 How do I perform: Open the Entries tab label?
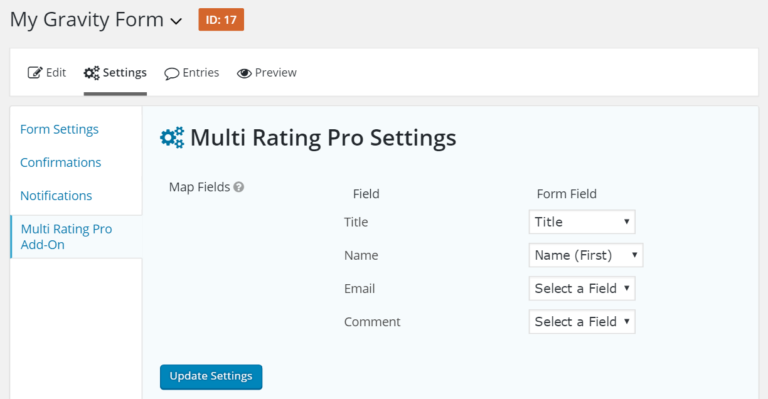coord(201,72)
